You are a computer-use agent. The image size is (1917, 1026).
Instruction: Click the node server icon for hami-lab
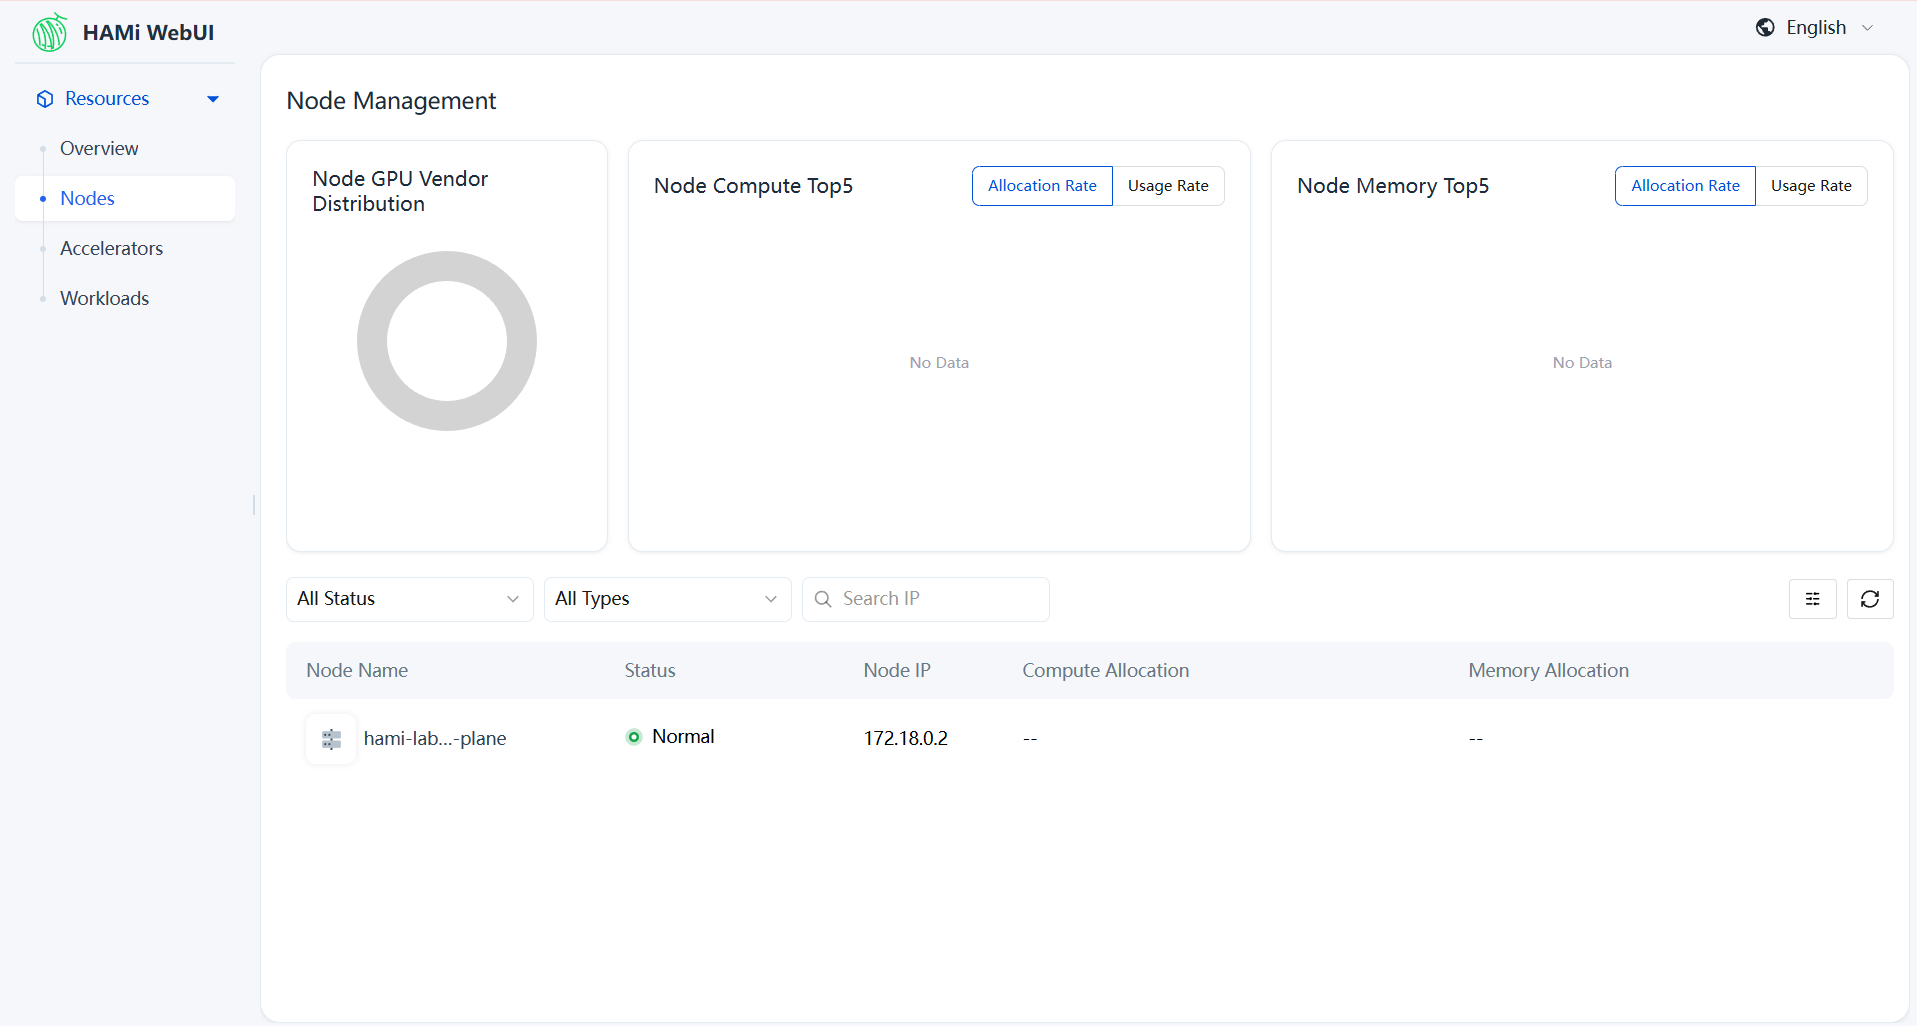(331, 739)
